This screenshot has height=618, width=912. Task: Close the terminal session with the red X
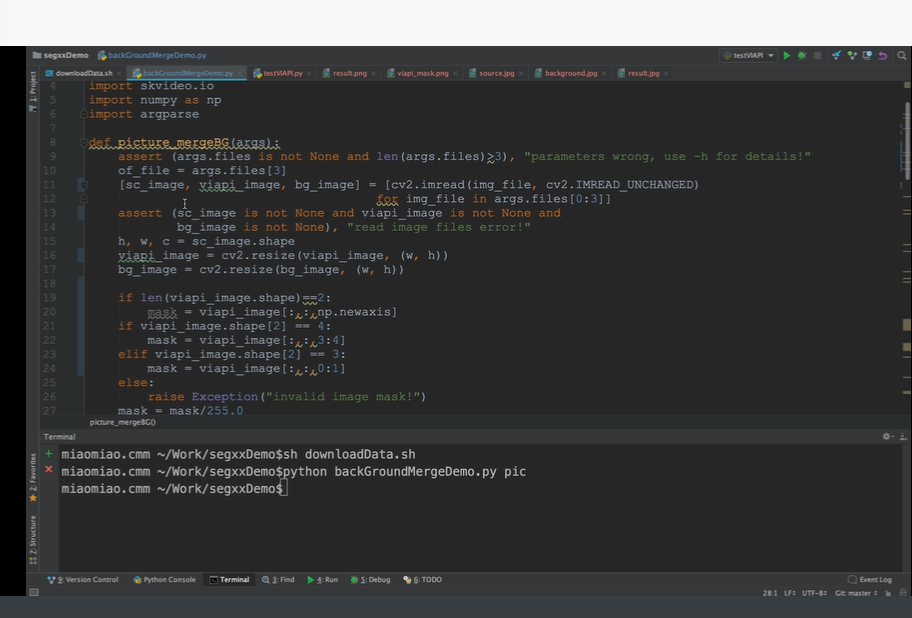click(49, 469)
